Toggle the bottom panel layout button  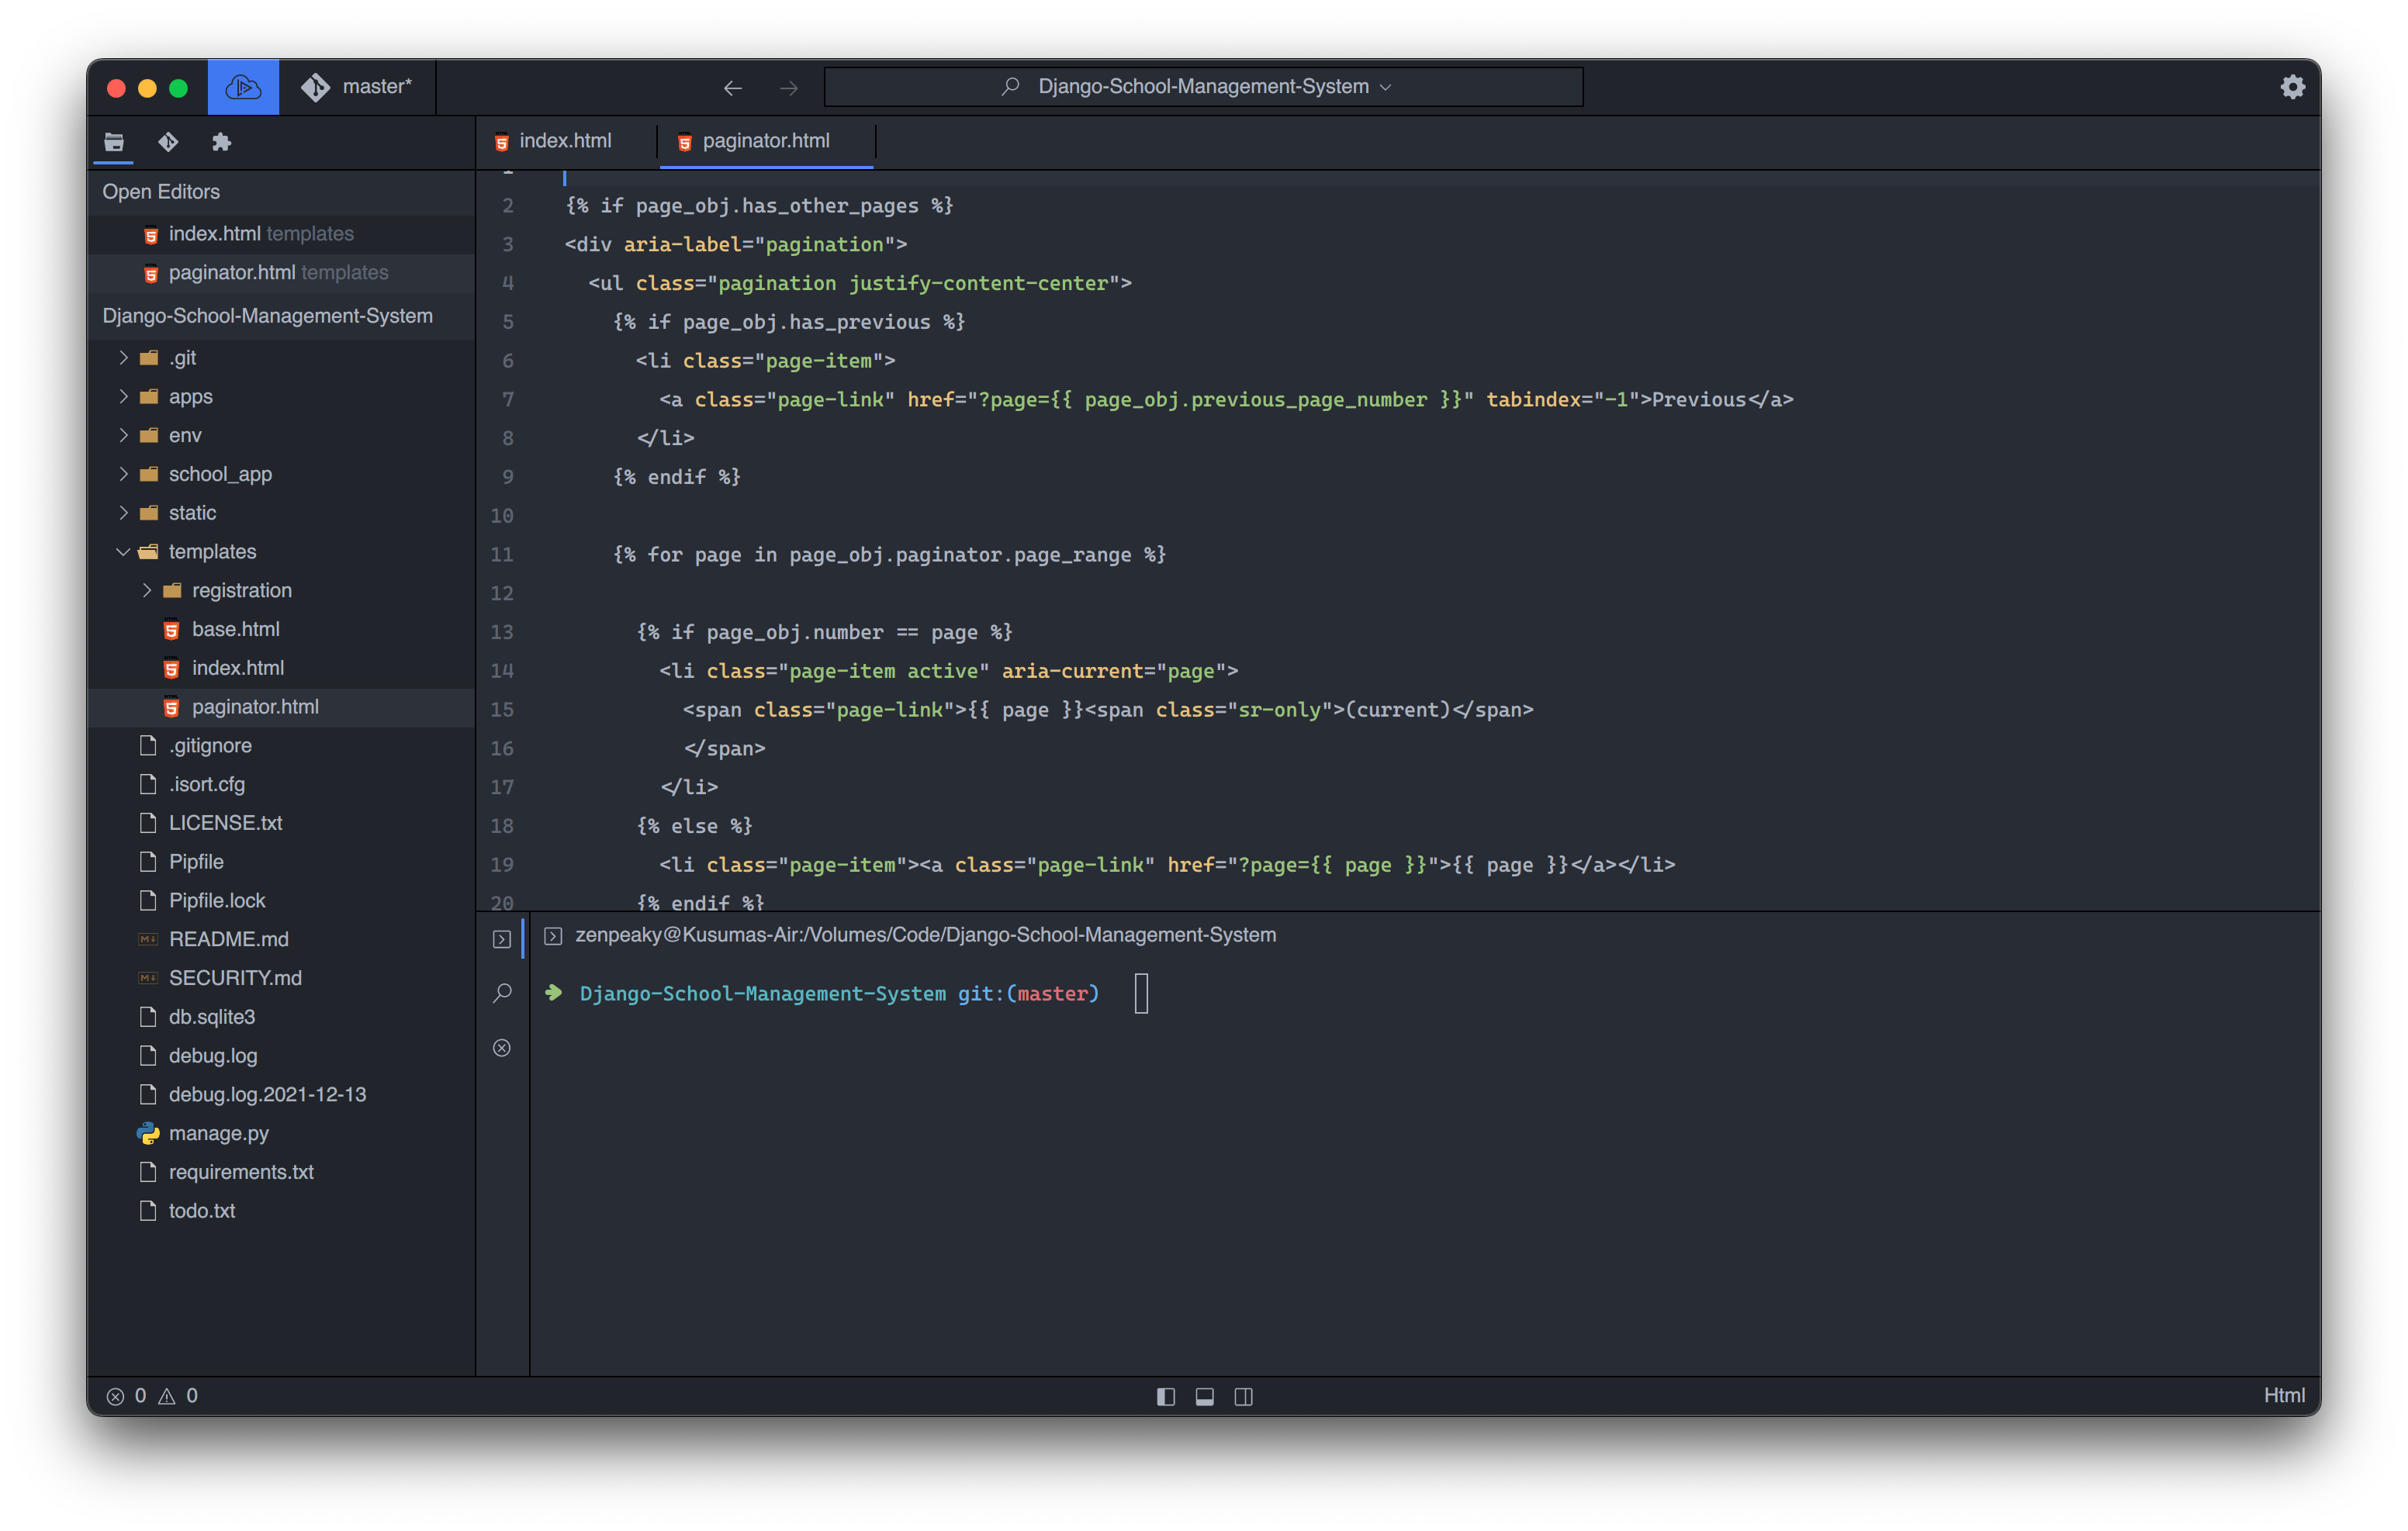point(1204,1396)
